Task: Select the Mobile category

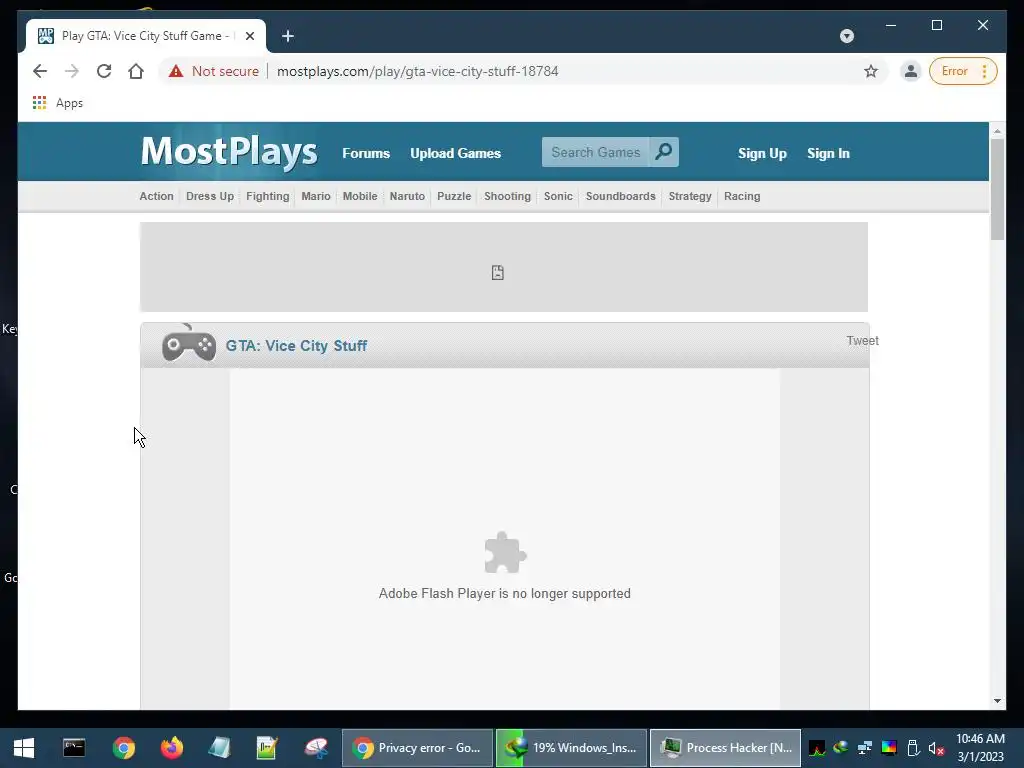Action: pyautogui.click(x=360, y=196)
